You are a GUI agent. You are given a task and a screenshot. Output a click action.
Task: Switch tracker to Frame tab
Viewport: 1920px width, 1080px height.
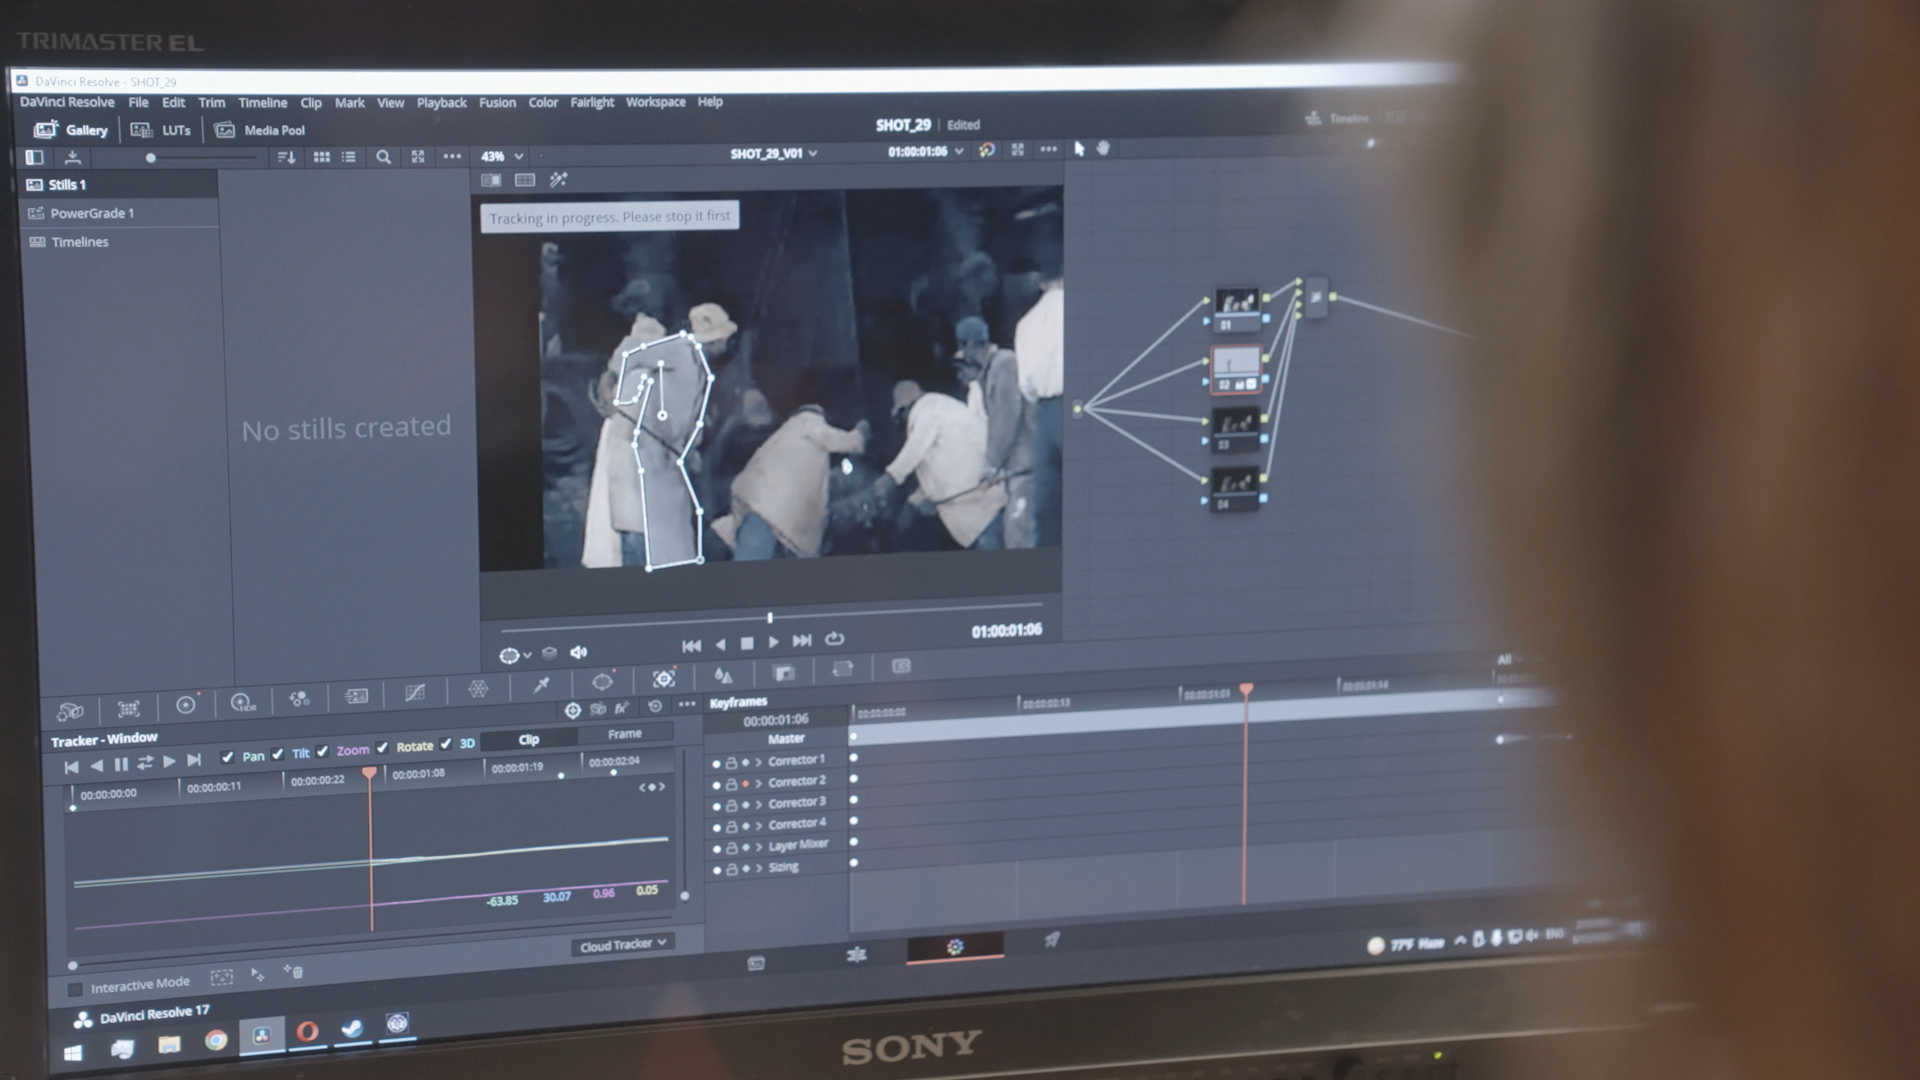(x=625, y=734)
